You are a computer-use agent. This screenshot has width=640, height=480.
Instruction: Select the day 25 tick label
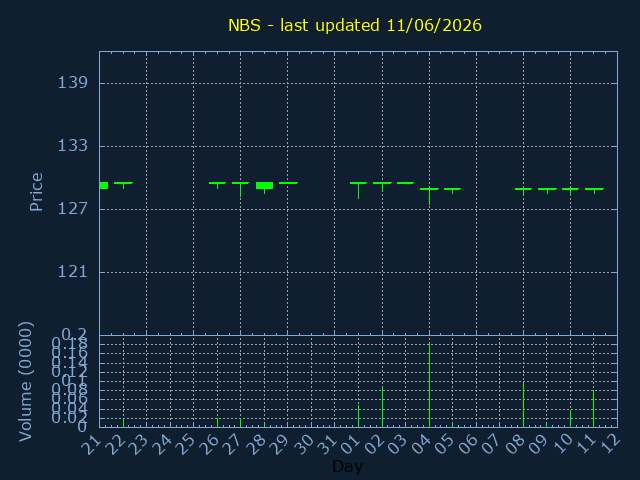click(185, 444)
